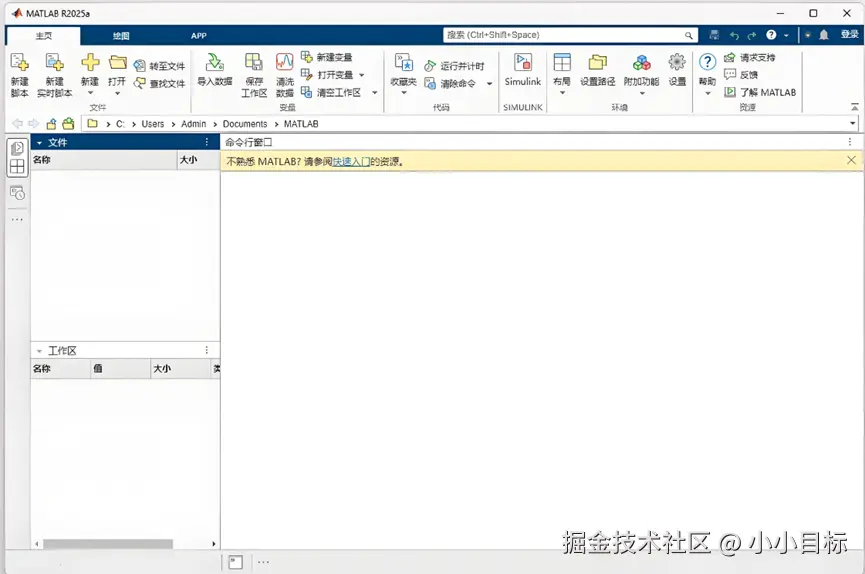Launch Simulink from the toolstrip

point(522,70)
